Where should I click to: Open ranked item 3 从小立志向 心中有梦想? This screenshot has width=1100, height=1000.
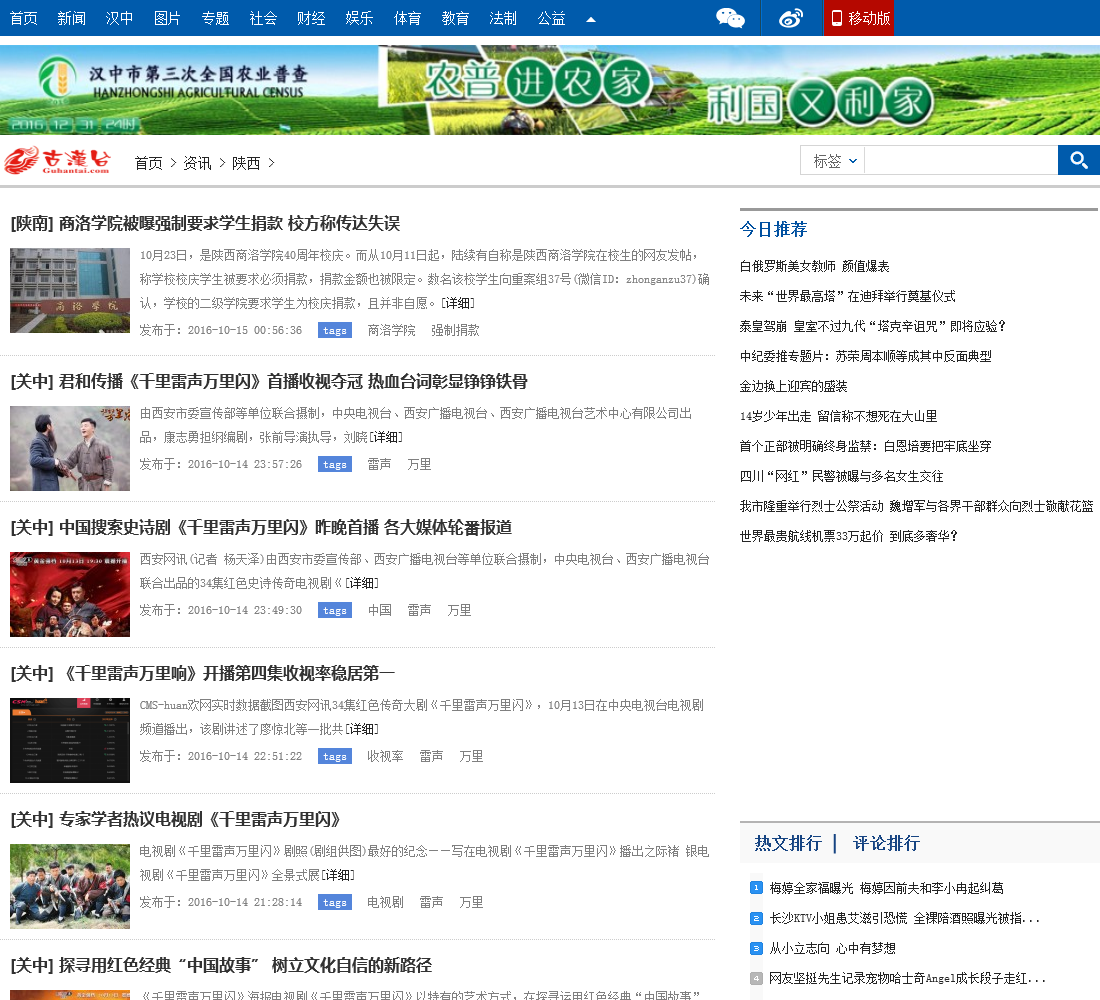tap(832, 948)
